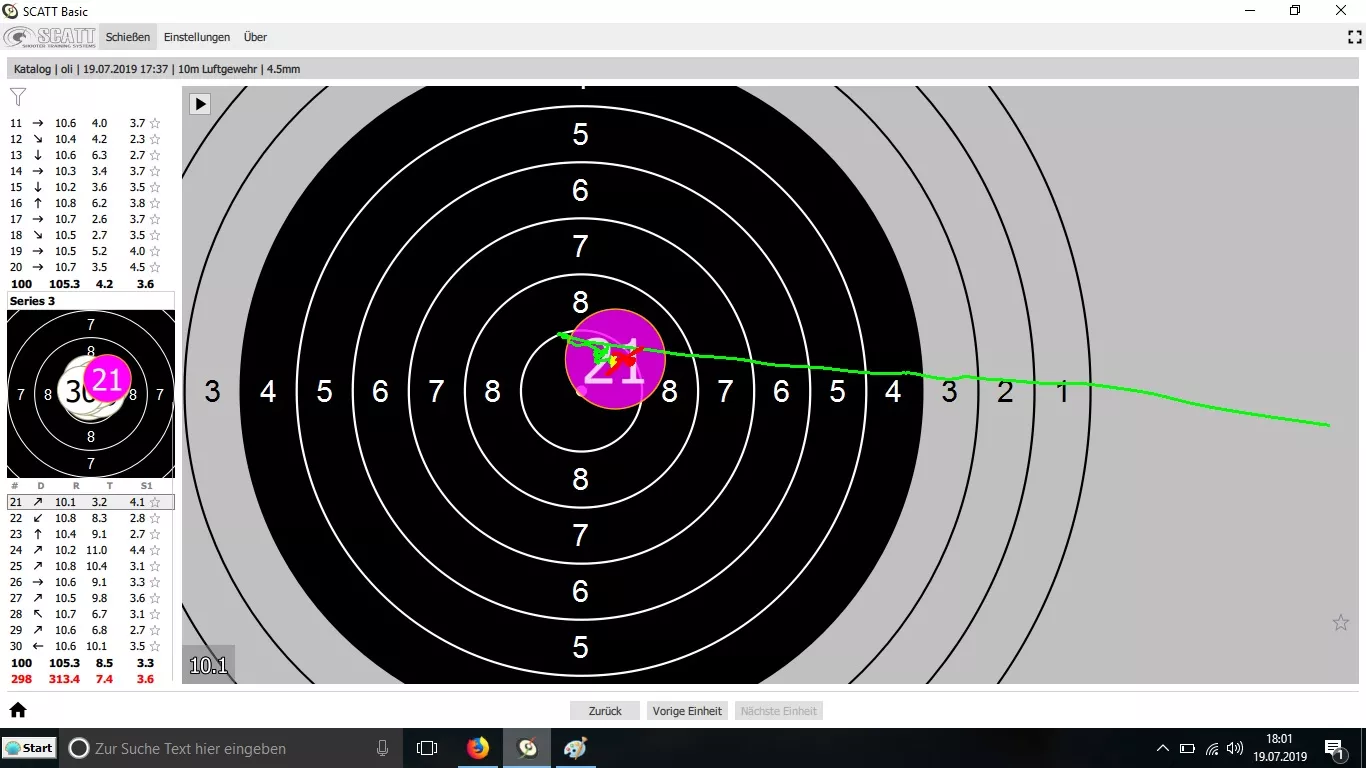Click the taskbar volume icon

(1235, 748)
